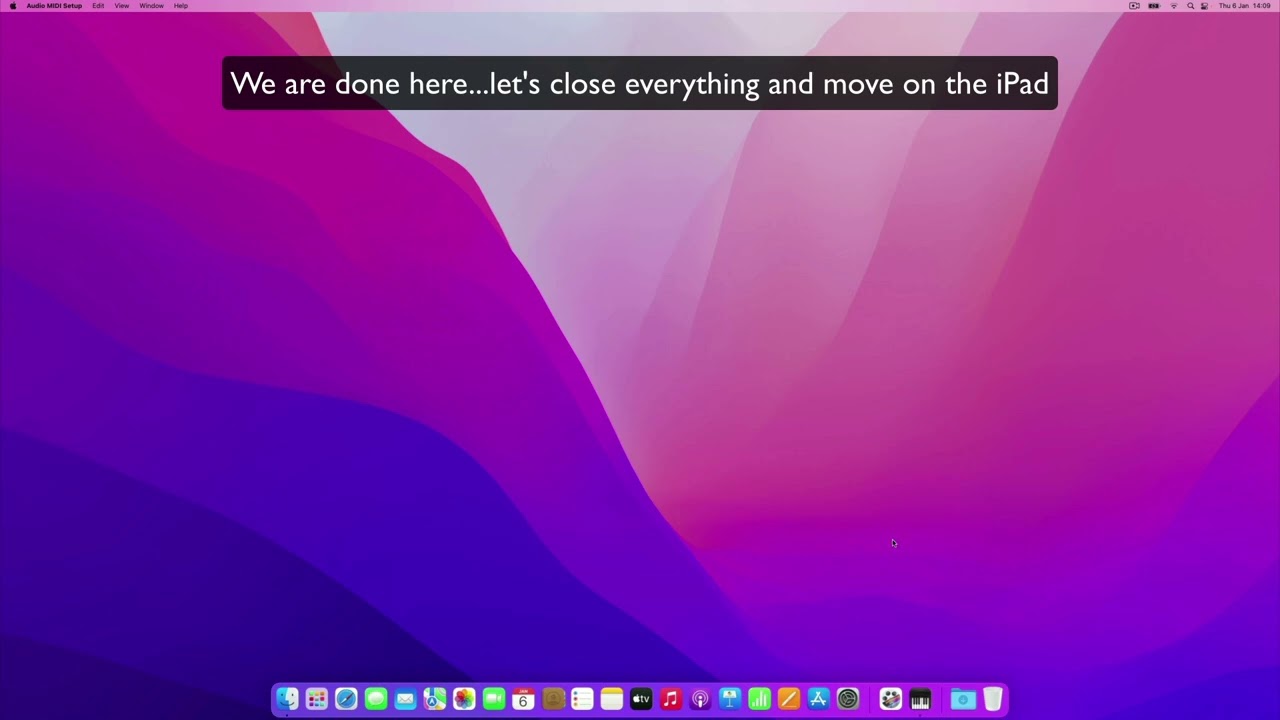Open Calendar showing date 6
This screenshot has width=1280, height=720.
[523, 699]
